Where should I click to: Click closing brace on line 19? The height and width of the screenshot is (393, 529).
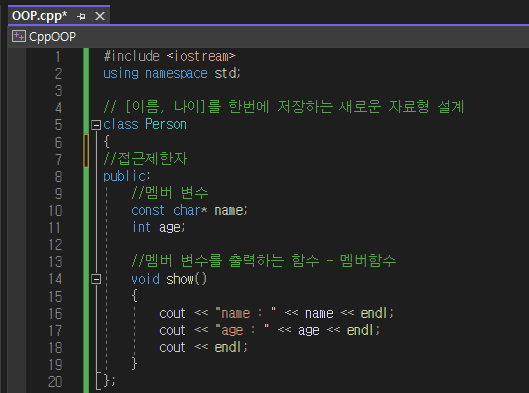(x=134, y=364)
